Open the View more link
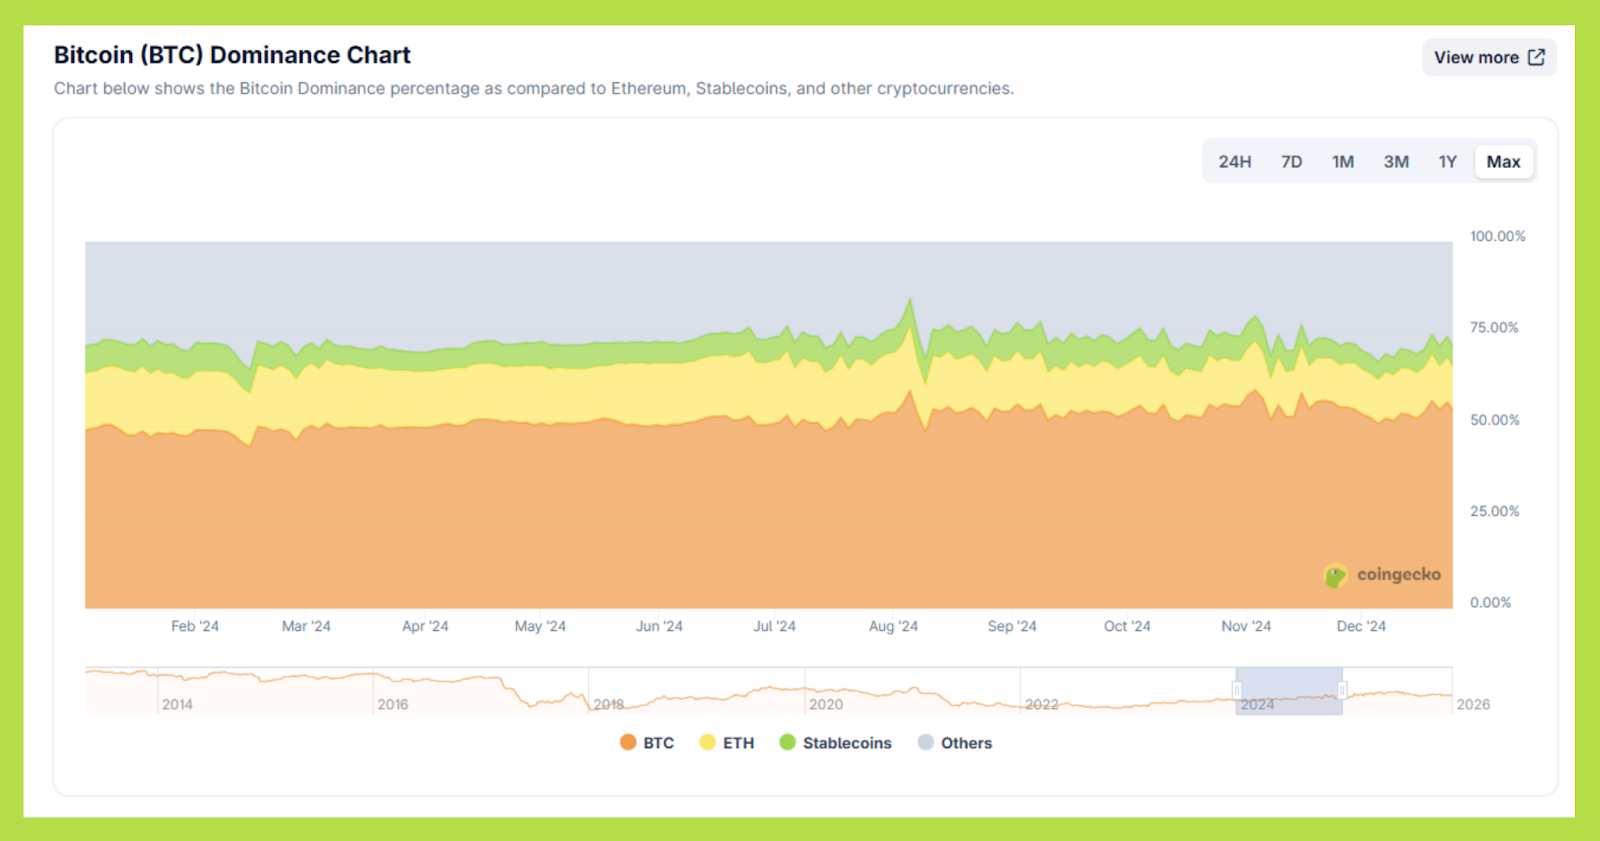The height and width of the screenshot is (841, 1600). coord(1476,58)
